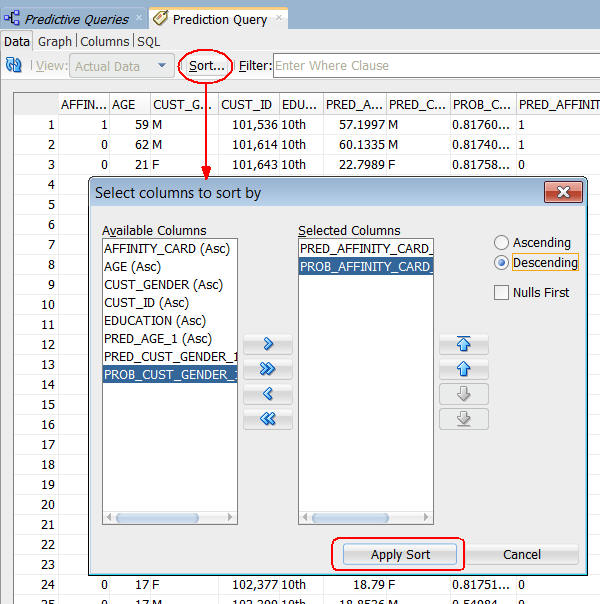Select the Descending sort order option
Image resolution: width=600 pixels, height=604 pixels.
tap(501, 263)
